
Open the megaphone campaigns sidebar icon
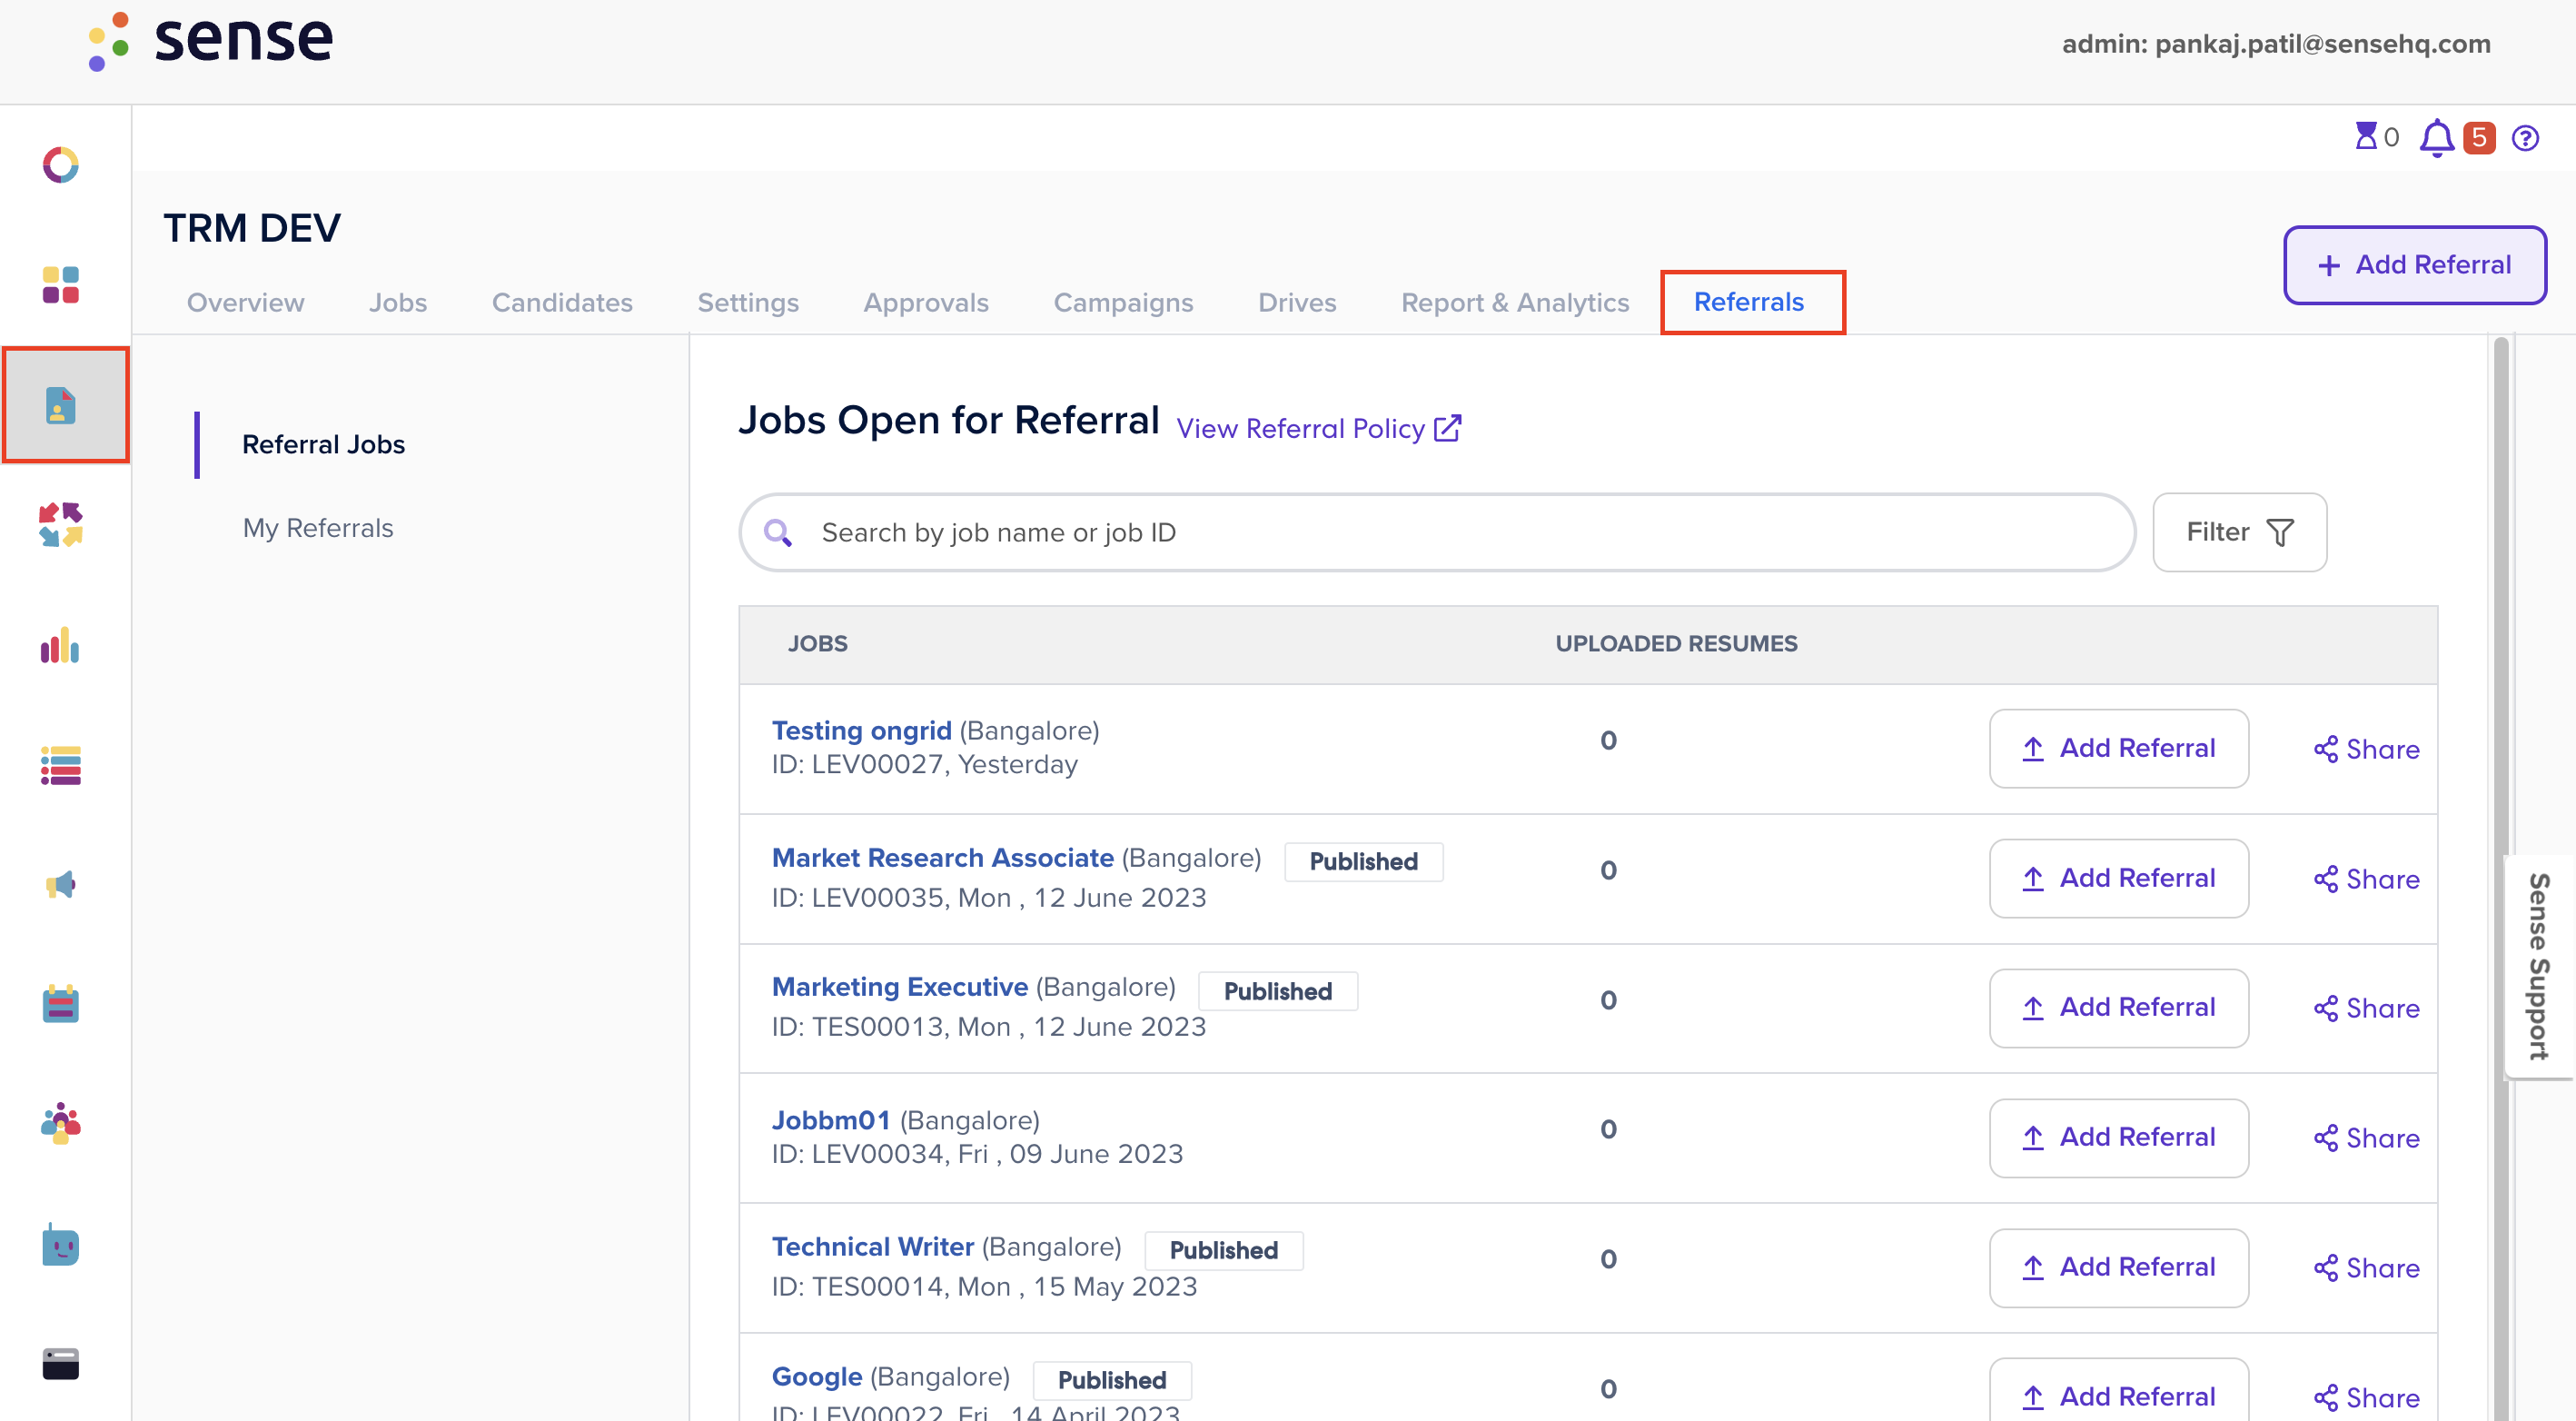point(60,885)
